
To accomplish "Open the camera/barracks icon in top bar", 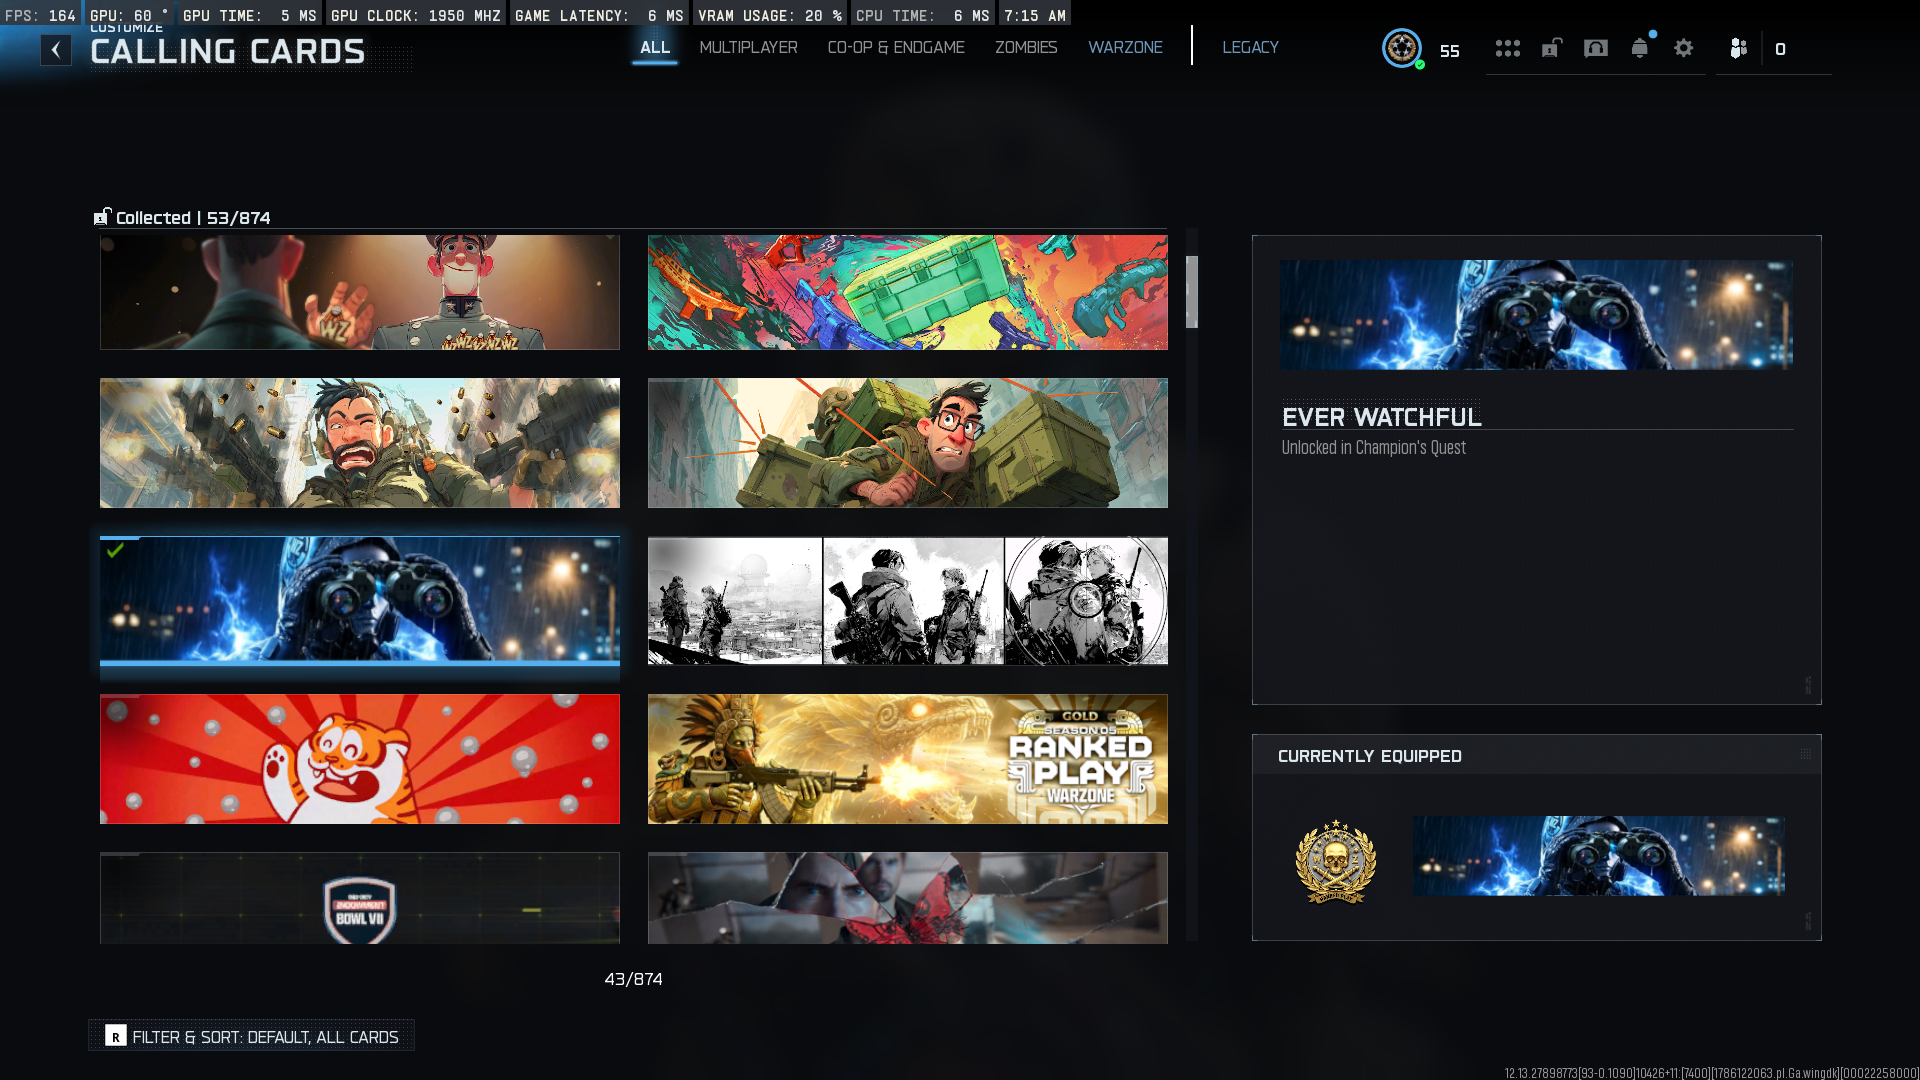I will pos(1596,48).
